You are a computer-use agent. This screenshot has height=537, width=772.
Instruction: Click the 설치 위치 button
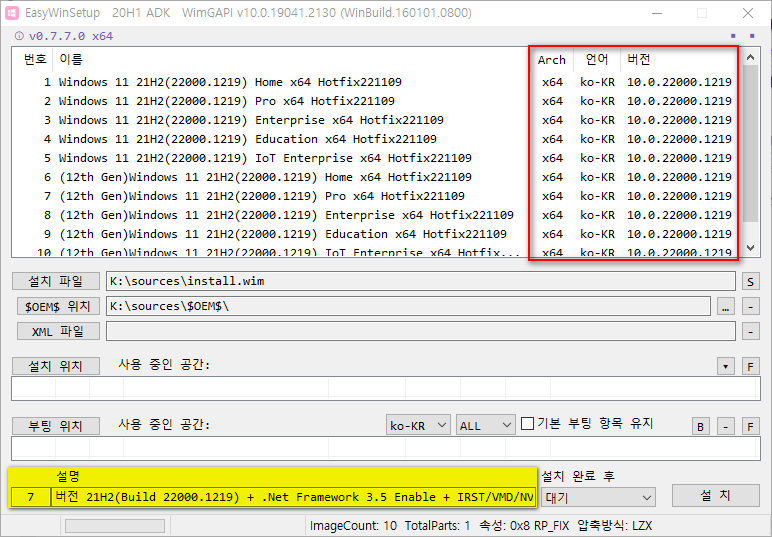pyautogui.click(x=56, y=366)
